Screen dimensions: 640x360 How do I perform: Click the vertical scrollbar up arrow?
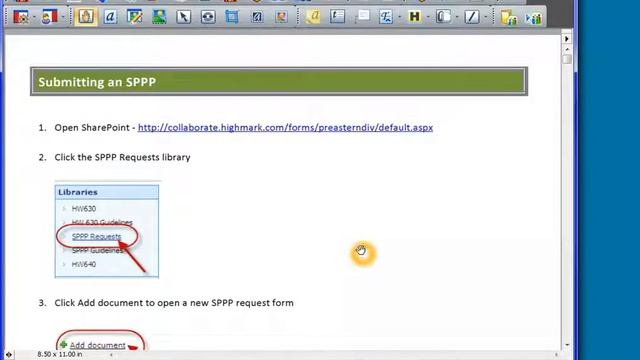click(567, 49)
